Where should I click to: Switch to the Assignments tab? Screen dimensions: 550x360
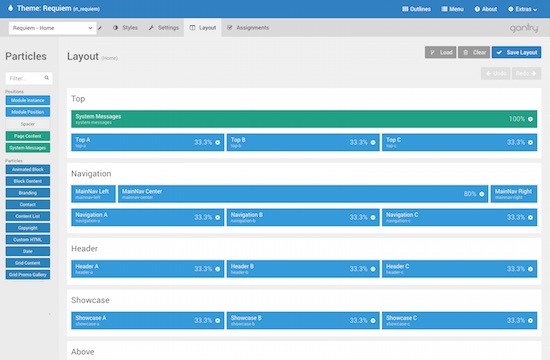pyautogui.click(x=248, y=28)
